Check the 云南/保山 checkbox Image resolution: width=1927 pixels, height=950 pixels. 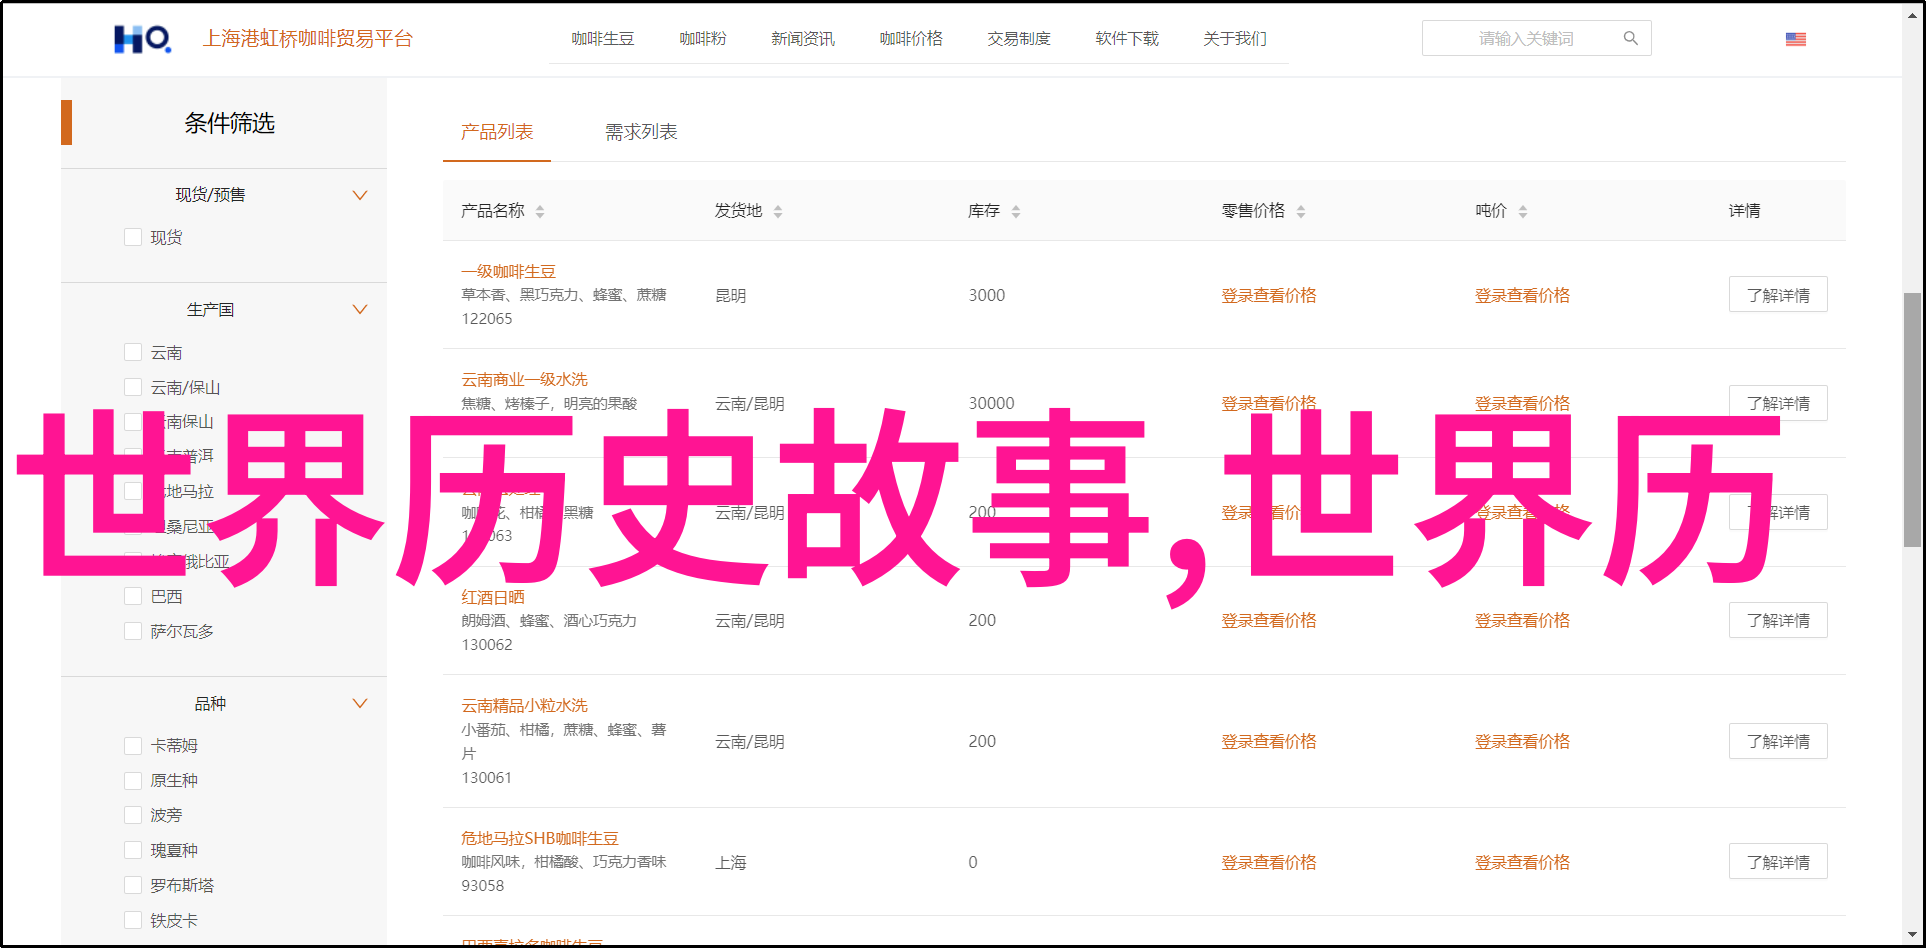click(x=133, y=387)
